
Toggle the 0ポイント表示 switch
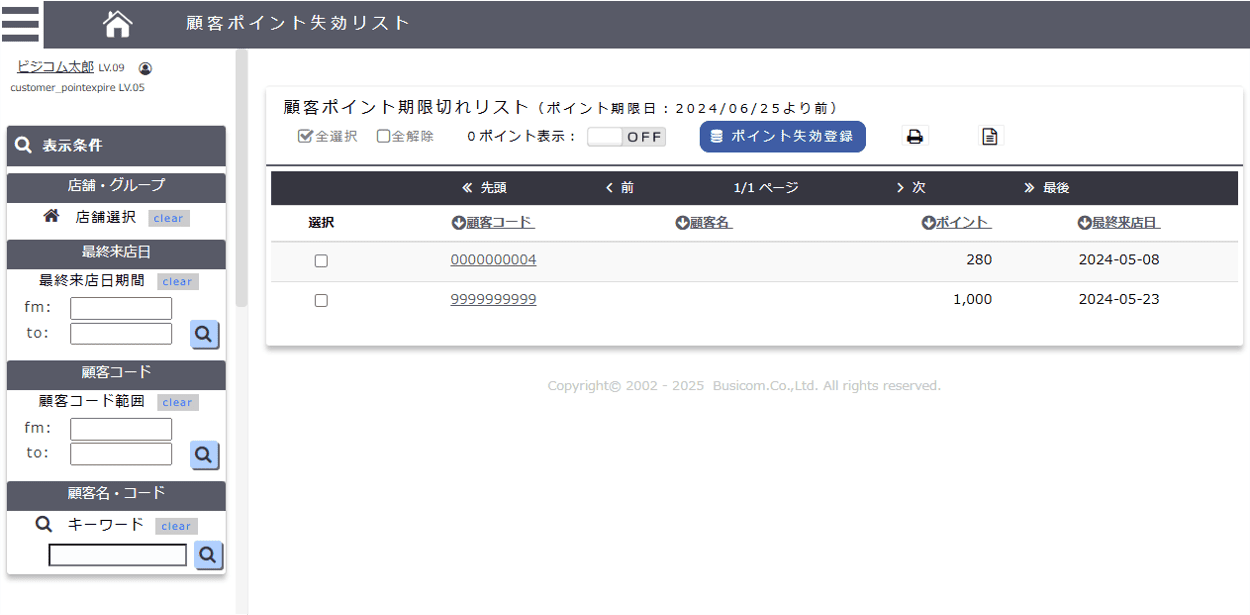point(626,137)
